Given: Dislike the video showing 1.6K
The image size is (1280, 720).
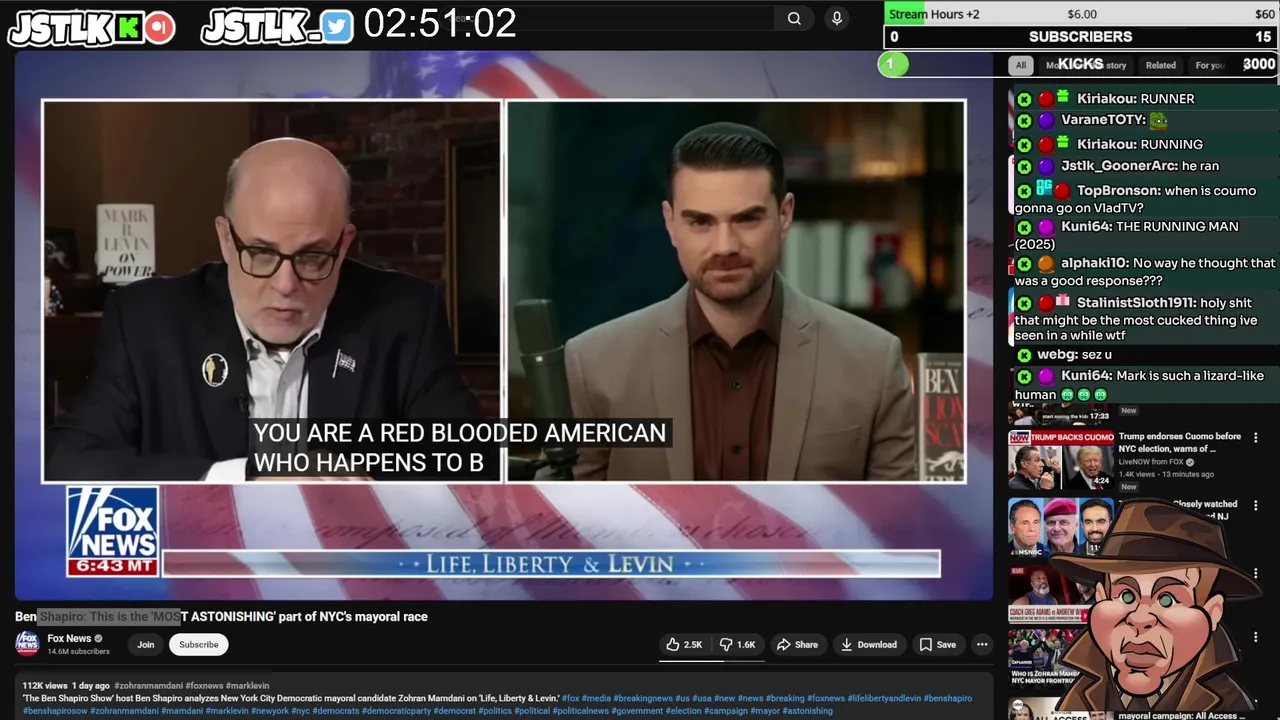Looking at the screenshot, I should (738, 645).
